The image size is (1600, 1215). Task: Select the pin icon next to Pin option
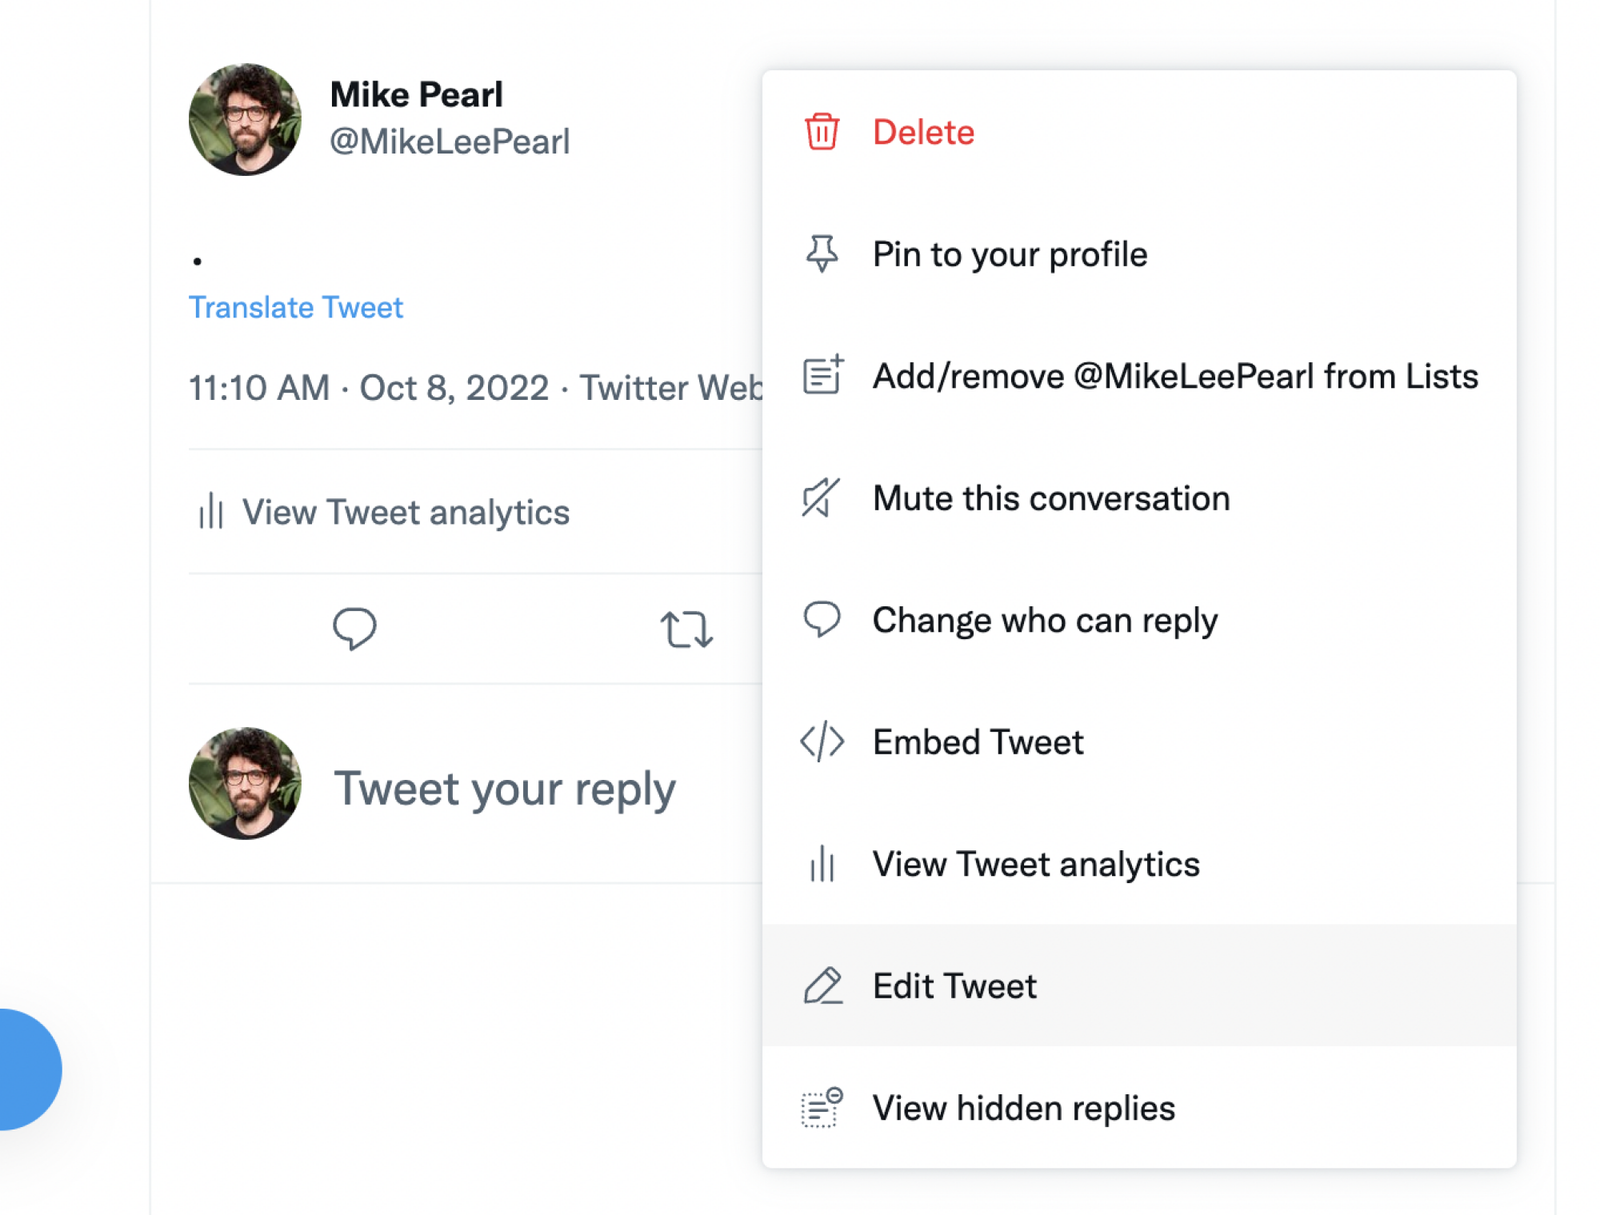(x=820, y=253)
